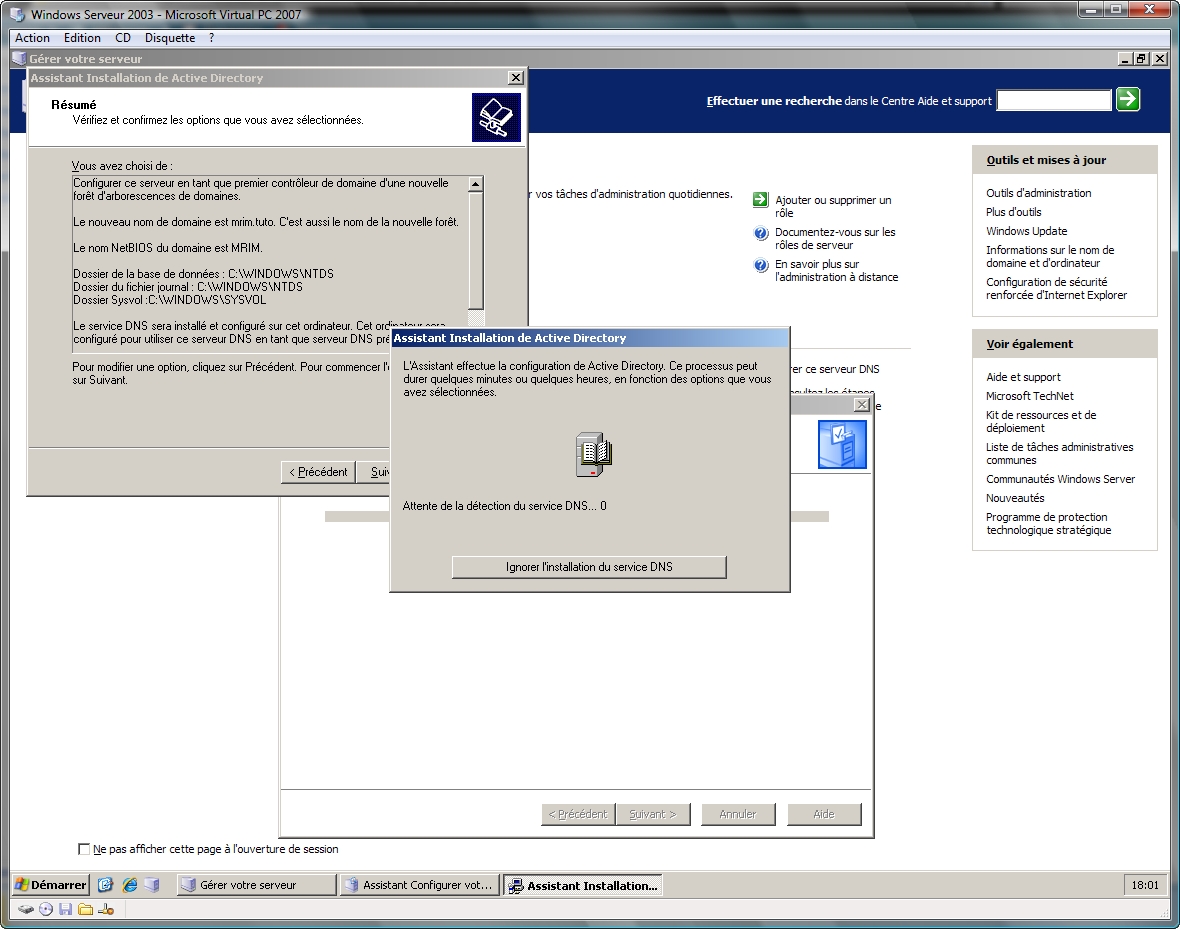Check Ne pas afficher cette page checkbox
Image resolution: width=1180 pixels, height=929 pixels.
84,849
